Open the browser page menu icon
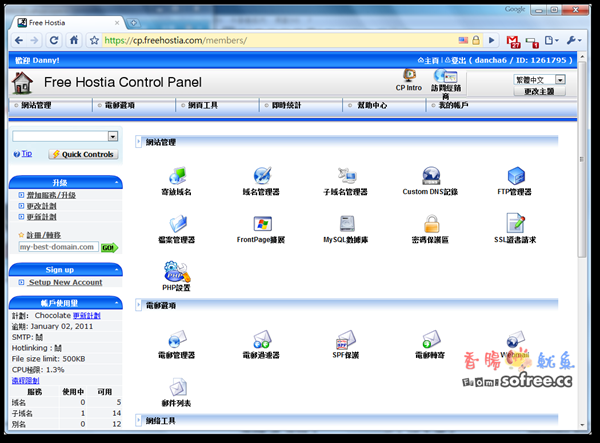600x443 pixels. (x=551, y=41)
